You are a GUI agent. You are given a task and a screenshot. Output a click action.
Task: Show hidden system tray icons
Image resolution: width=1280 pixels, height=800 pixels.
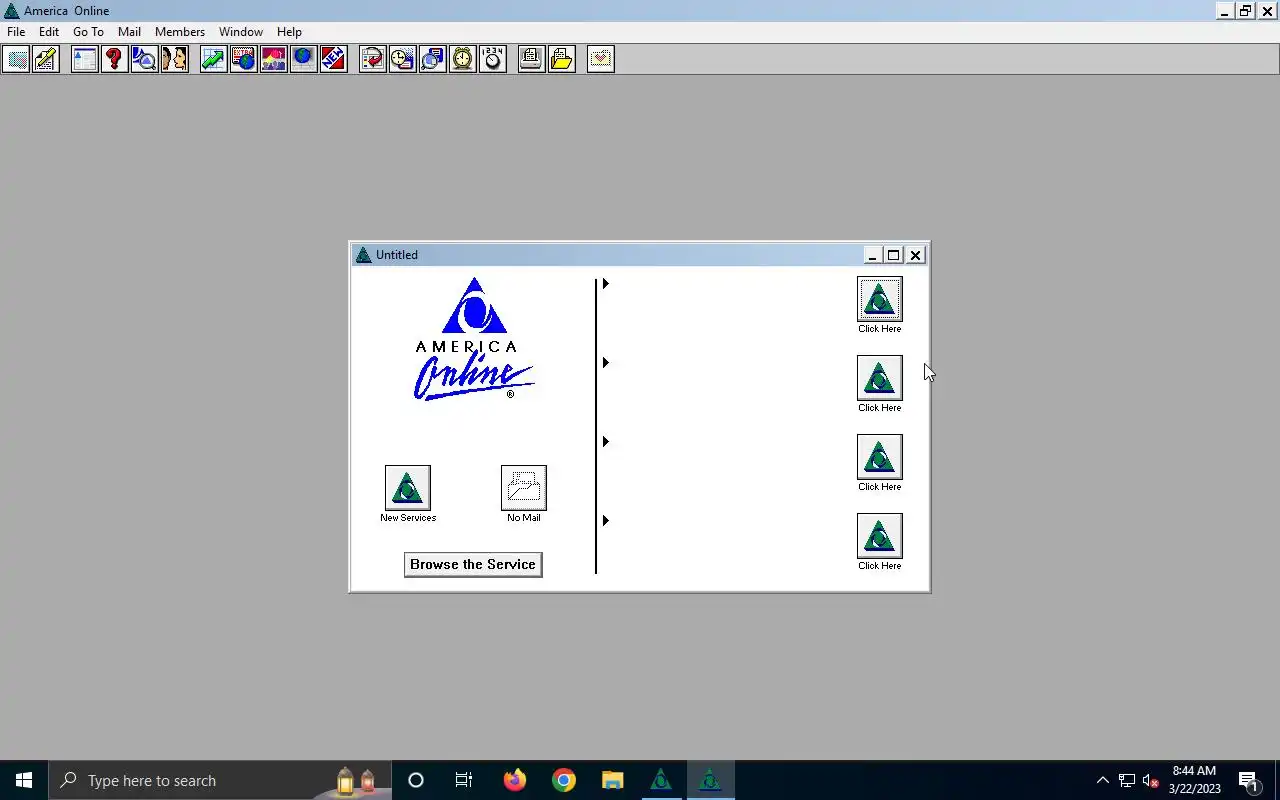1103,780
